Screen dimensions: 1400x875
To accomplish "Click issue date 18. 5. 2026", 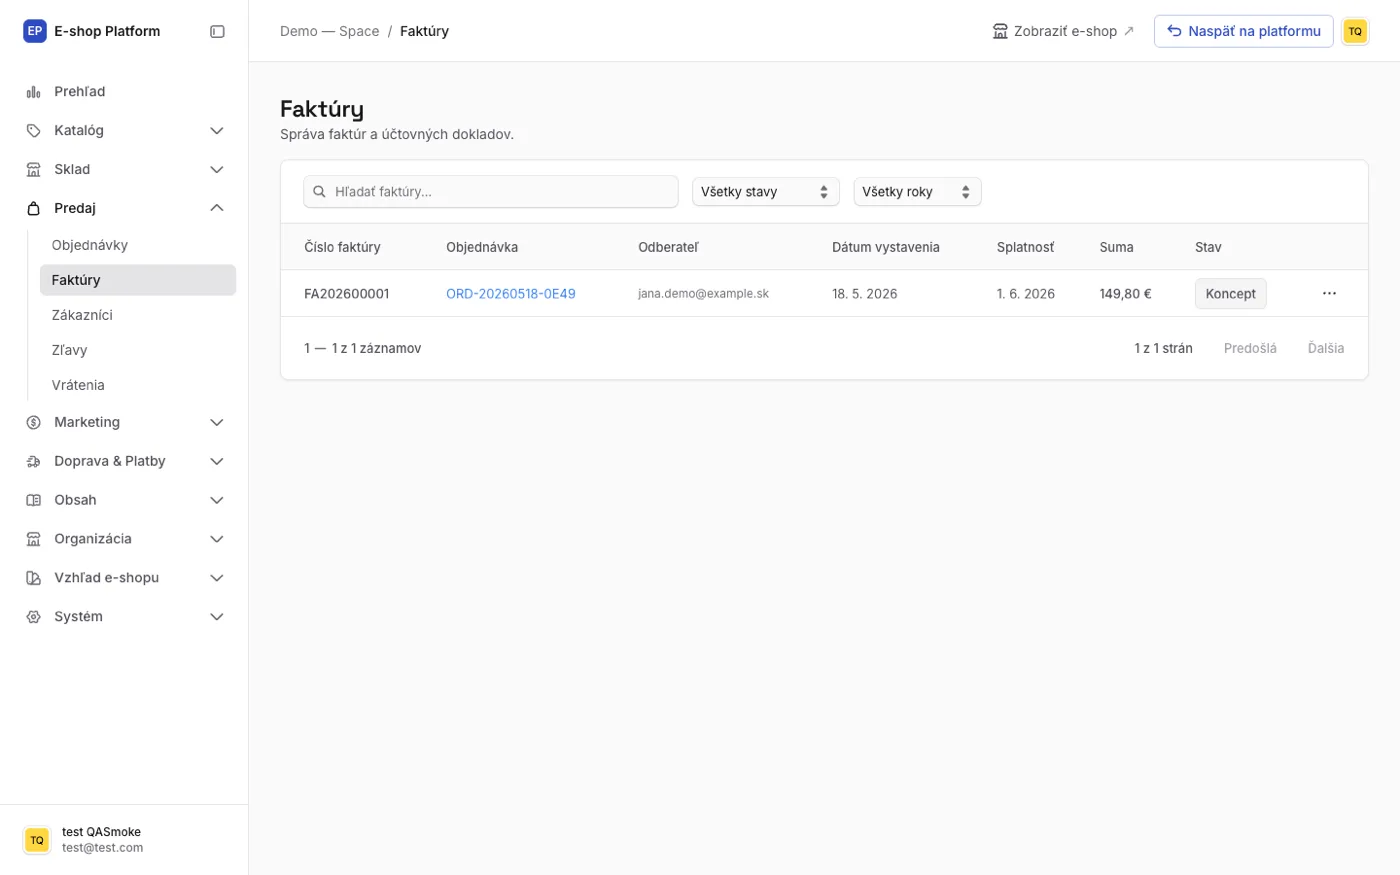I will coord(865,294).
